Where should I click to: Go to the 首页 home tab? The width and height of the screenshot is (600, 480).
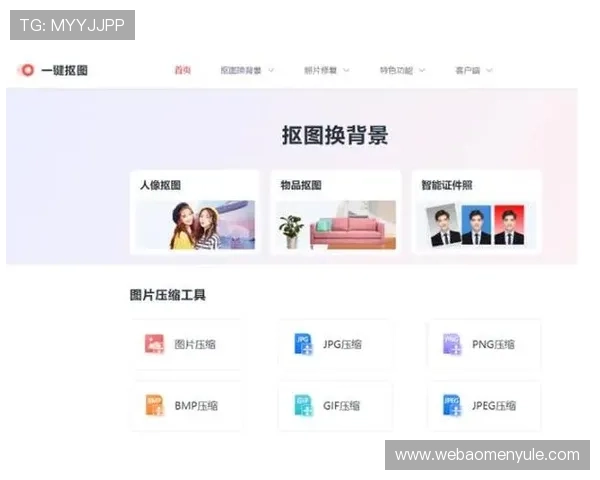tap(183, 70)
